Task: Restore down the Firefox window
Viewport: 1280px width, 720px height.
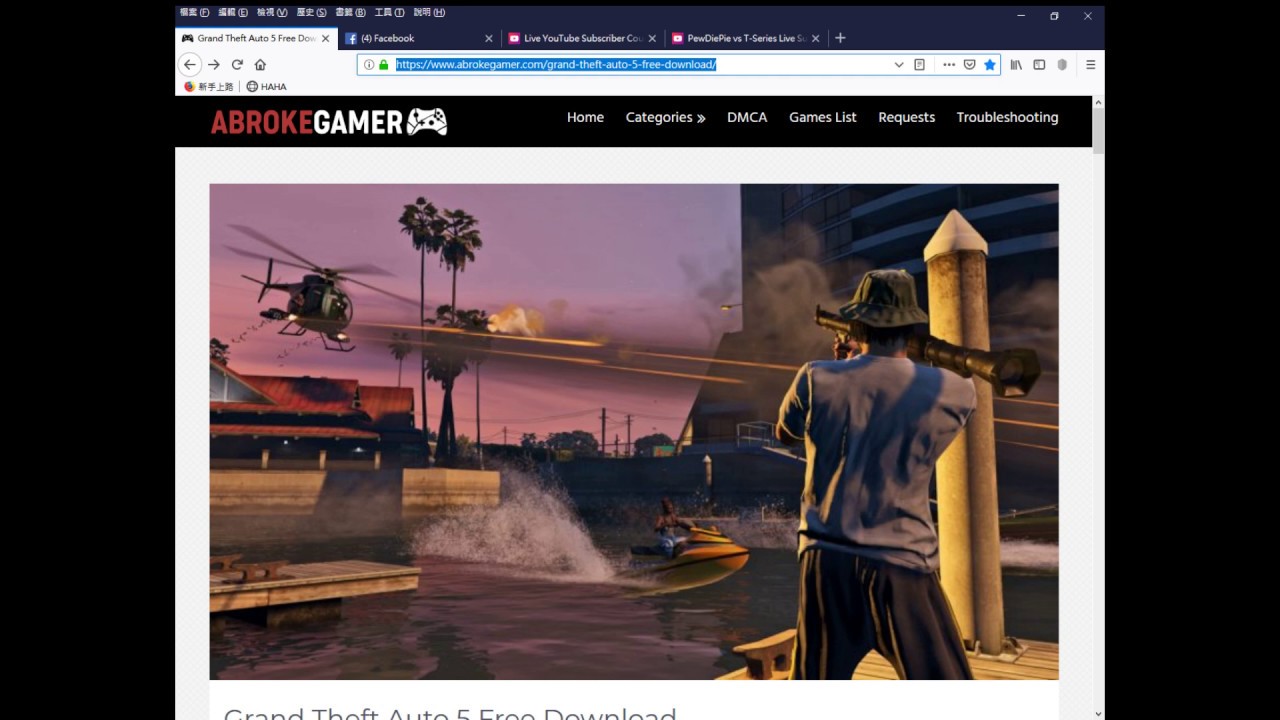Action: tap(1054, 16)
